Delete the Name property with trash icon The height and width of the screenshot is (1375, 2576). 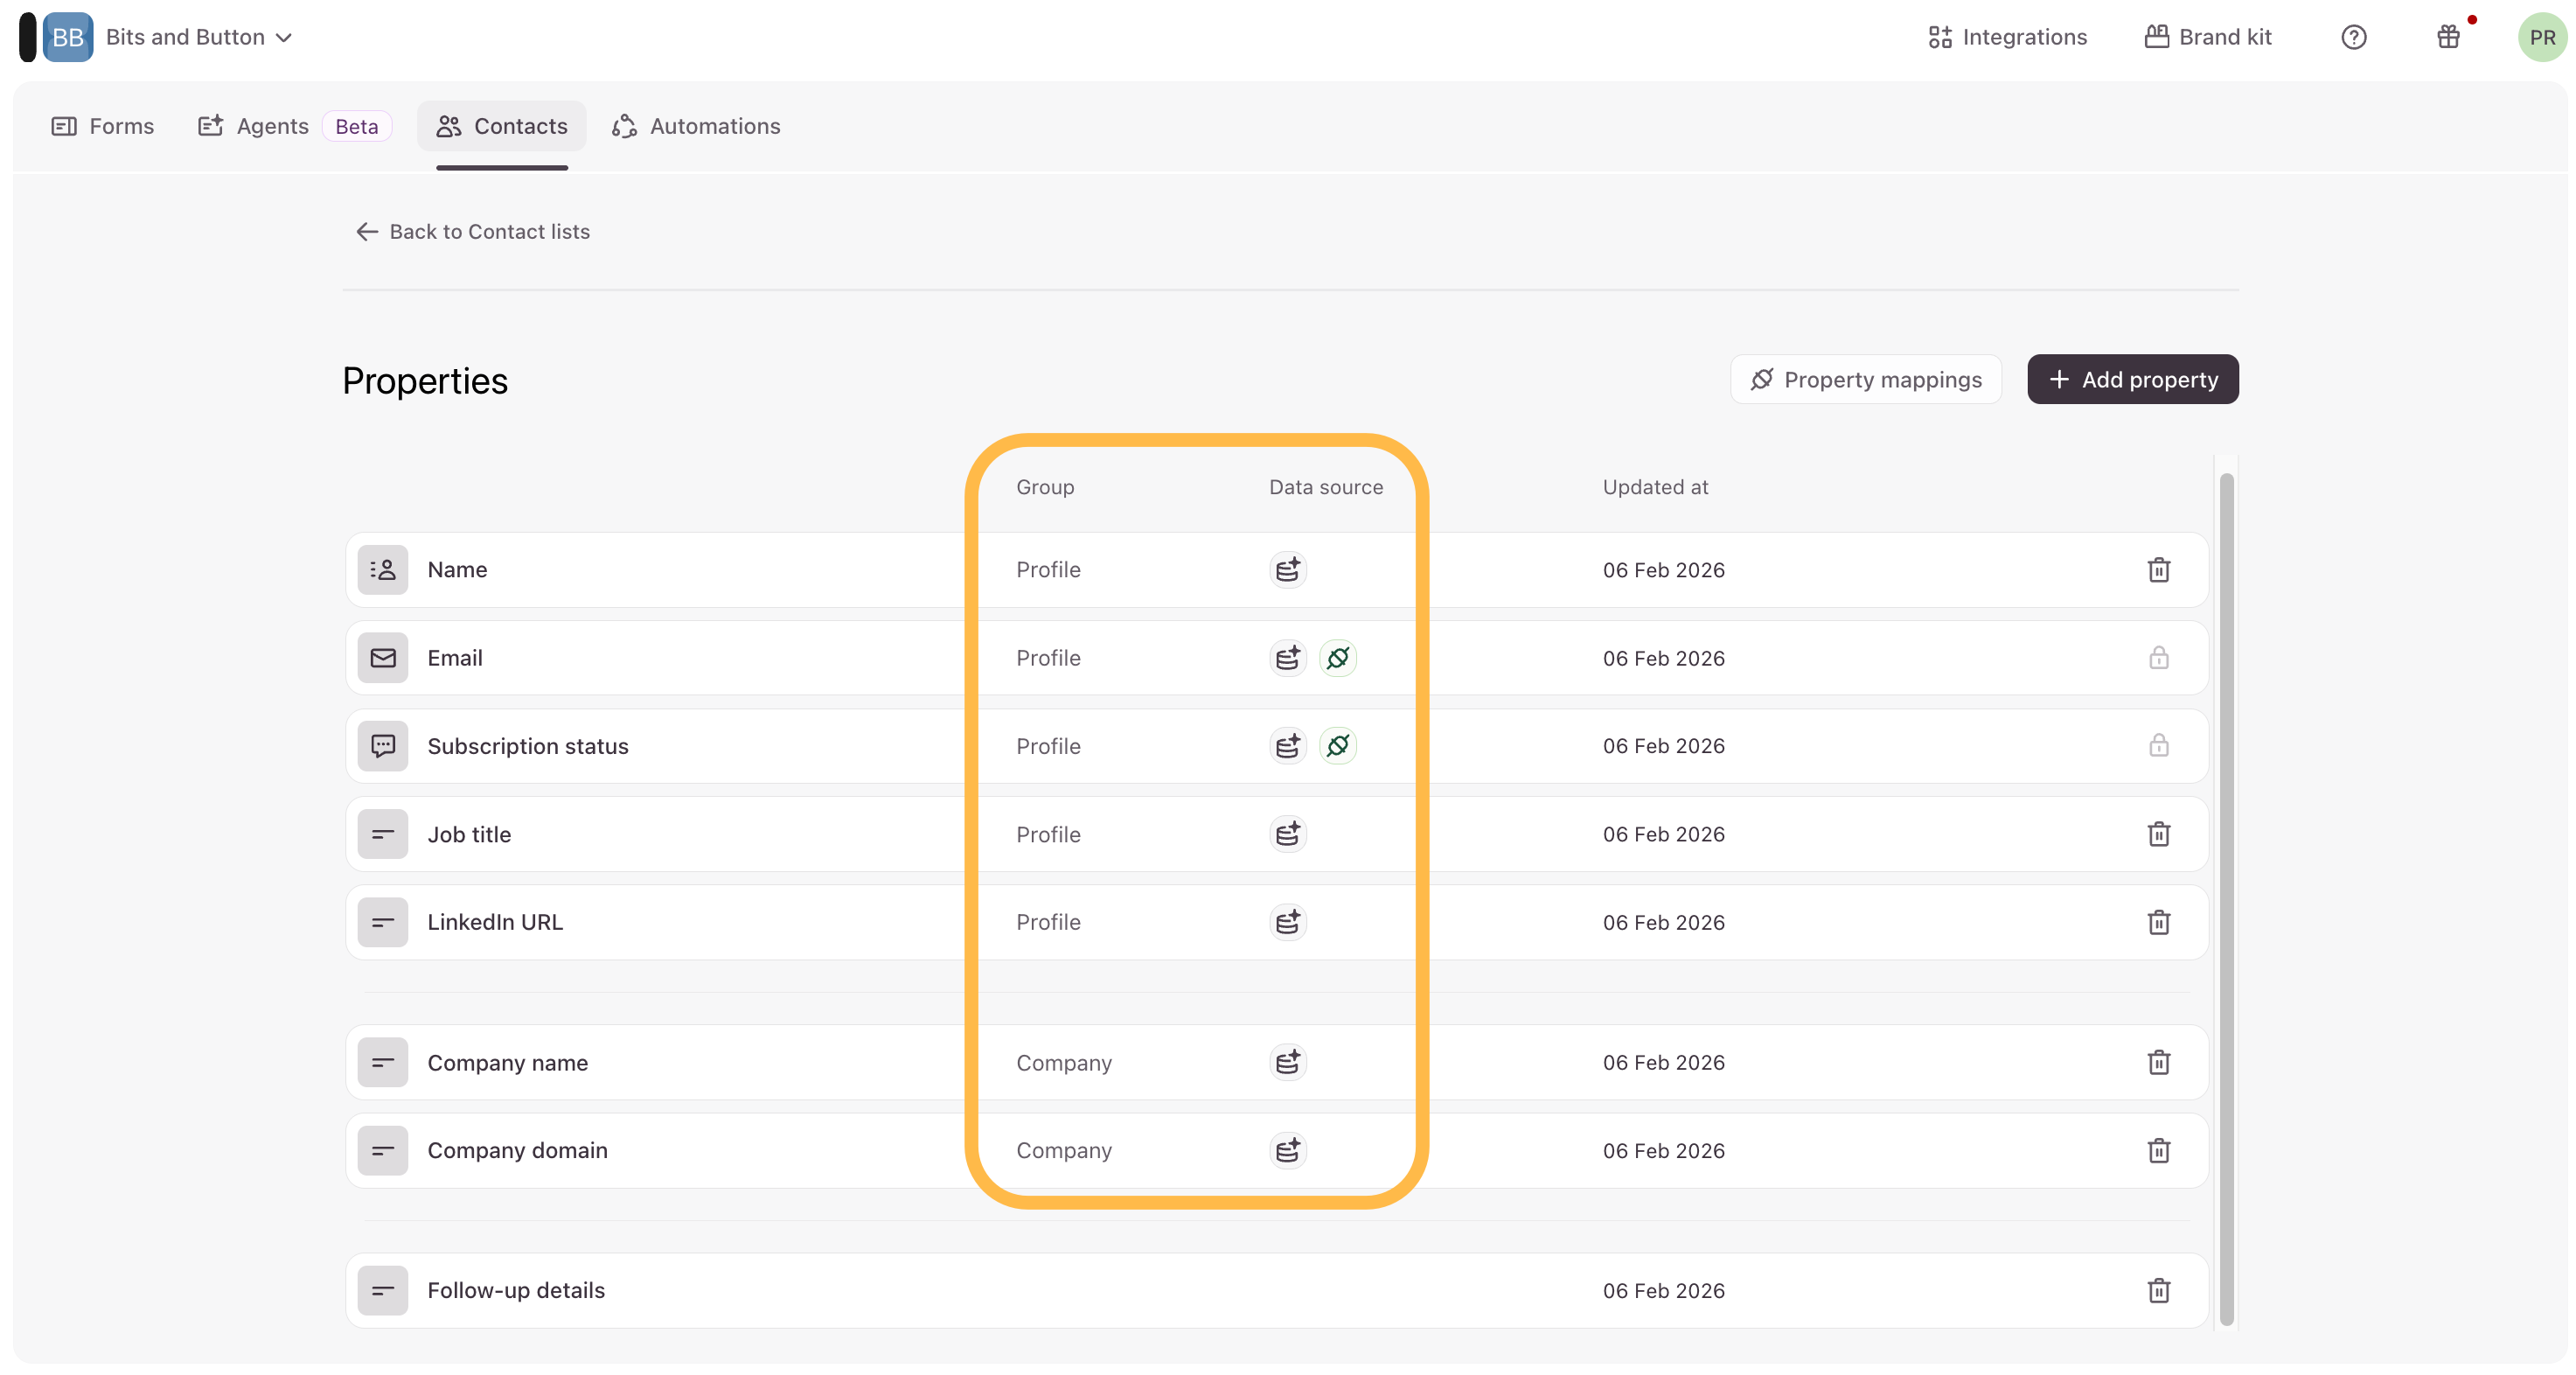pos(2158,570)
